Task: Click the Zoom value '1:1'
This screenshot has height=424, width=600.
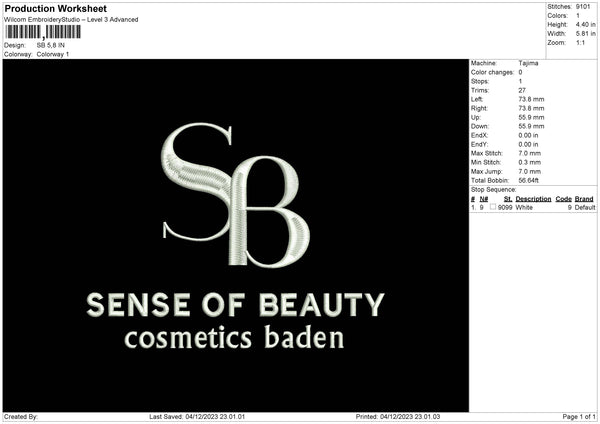Action: point(580,42)
